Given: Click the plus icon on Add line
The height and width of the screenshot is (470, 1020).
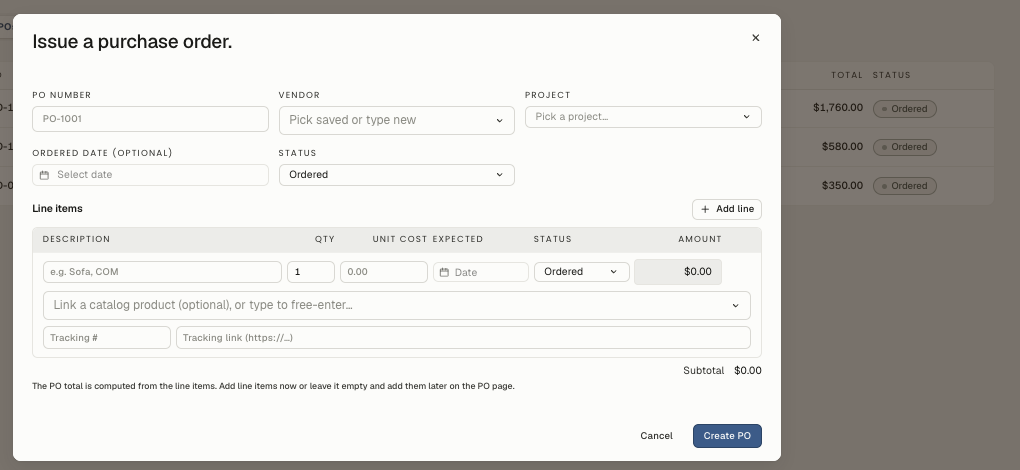Looking at the screenshot, I should click(705, 209).
